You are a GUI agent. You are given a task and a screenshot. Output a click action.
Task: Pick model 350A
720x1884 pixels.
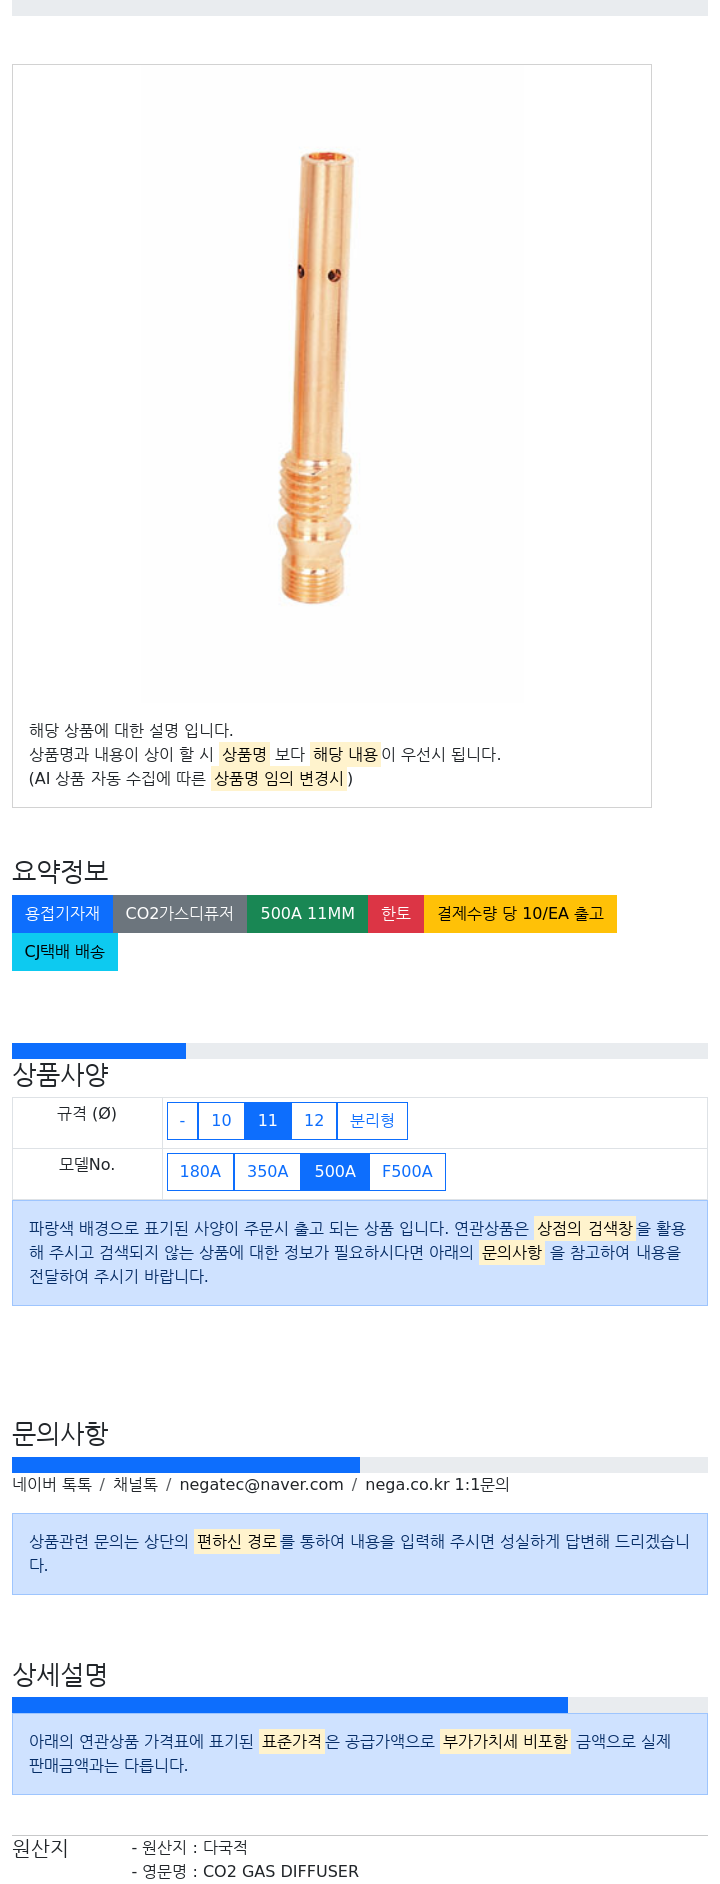coord(267,1172)
